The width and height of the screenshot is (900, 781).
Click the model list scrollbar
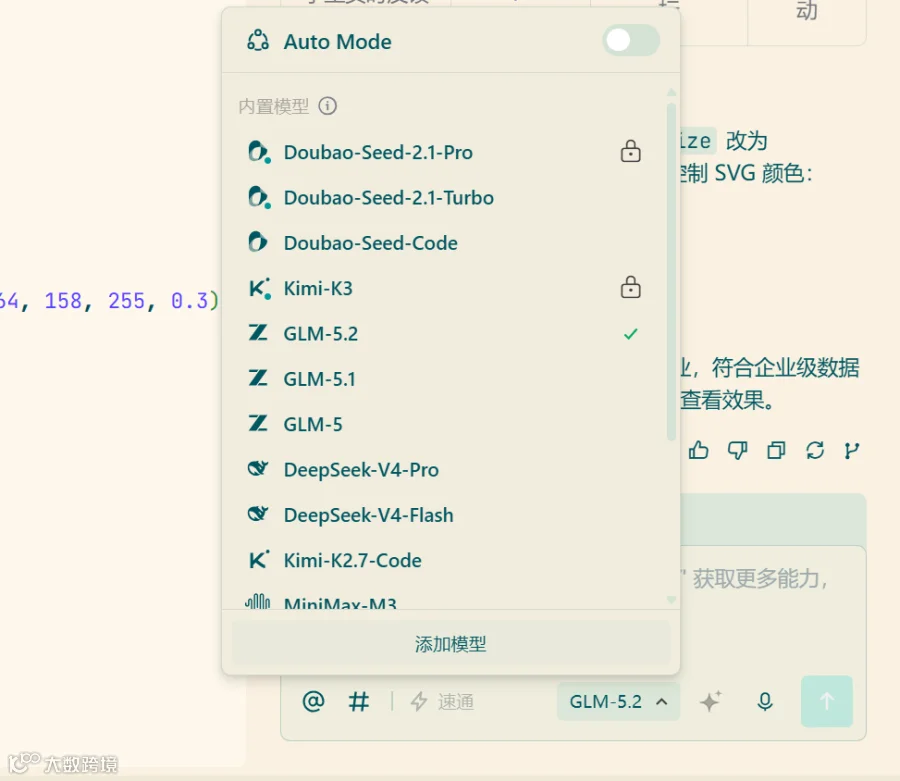coord(671,272)
